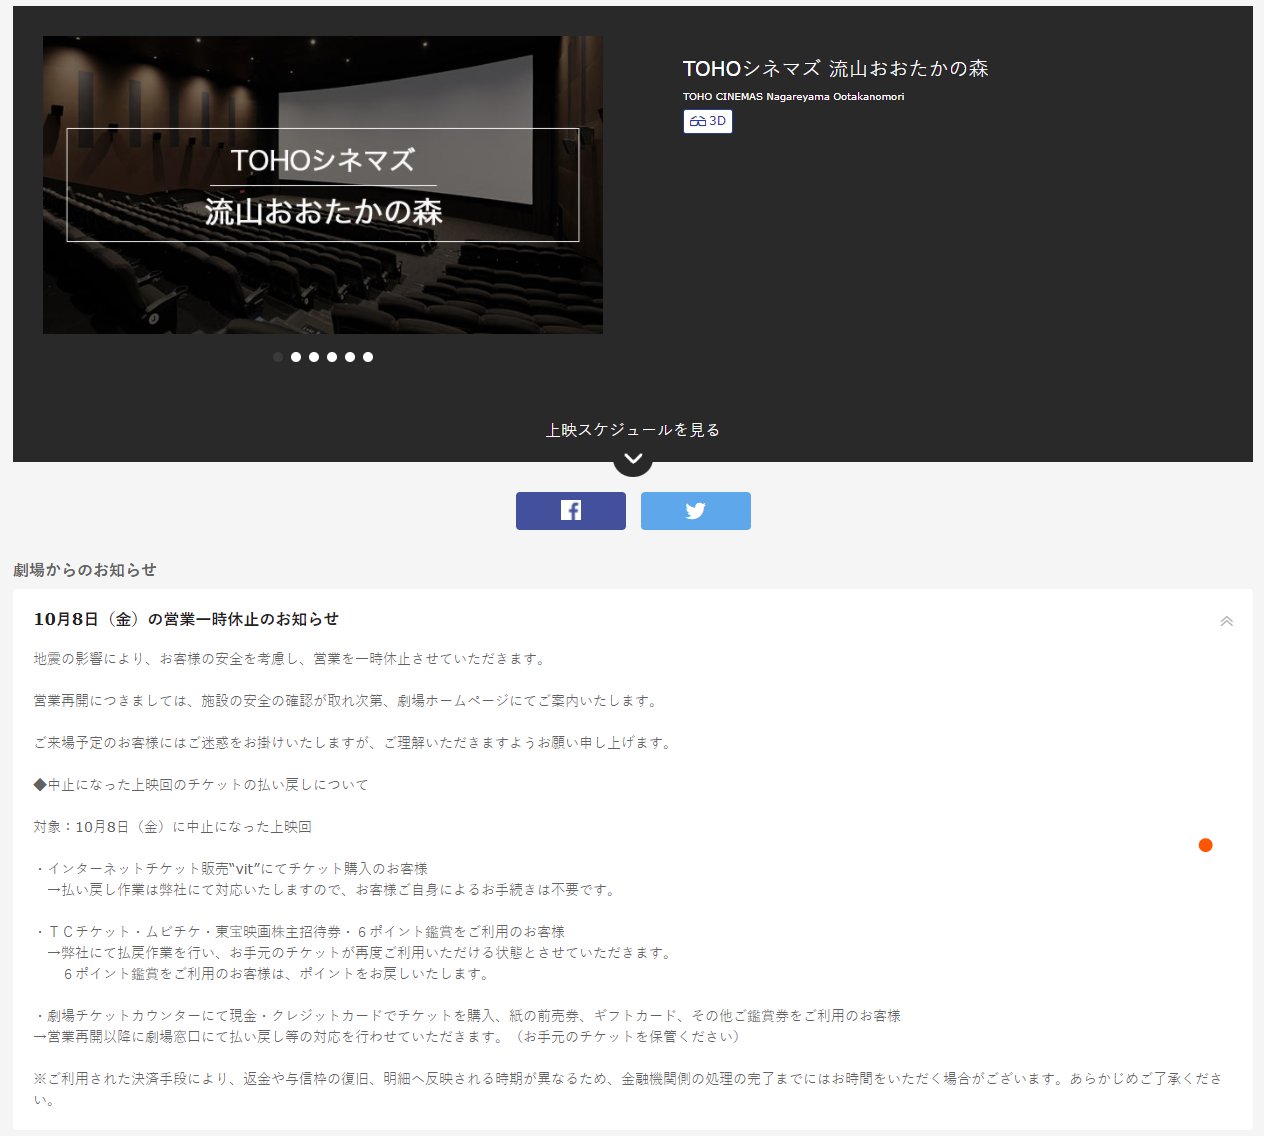Screen dimensions: 1264x1136
Task: Share page via Facebook button
Action: coord(571,511)
